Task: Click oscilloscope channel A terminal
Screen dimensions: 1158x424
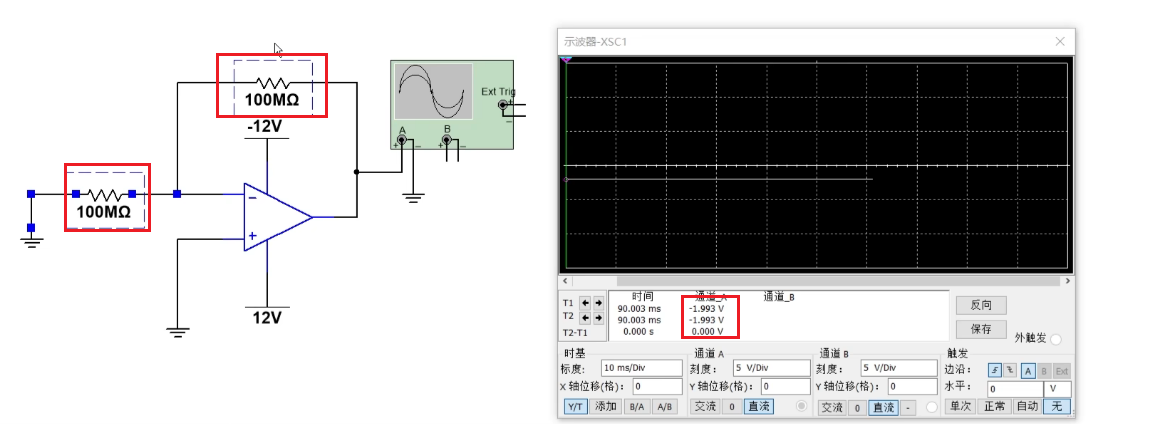Action: pyautogui.click(x=402, y=140)
